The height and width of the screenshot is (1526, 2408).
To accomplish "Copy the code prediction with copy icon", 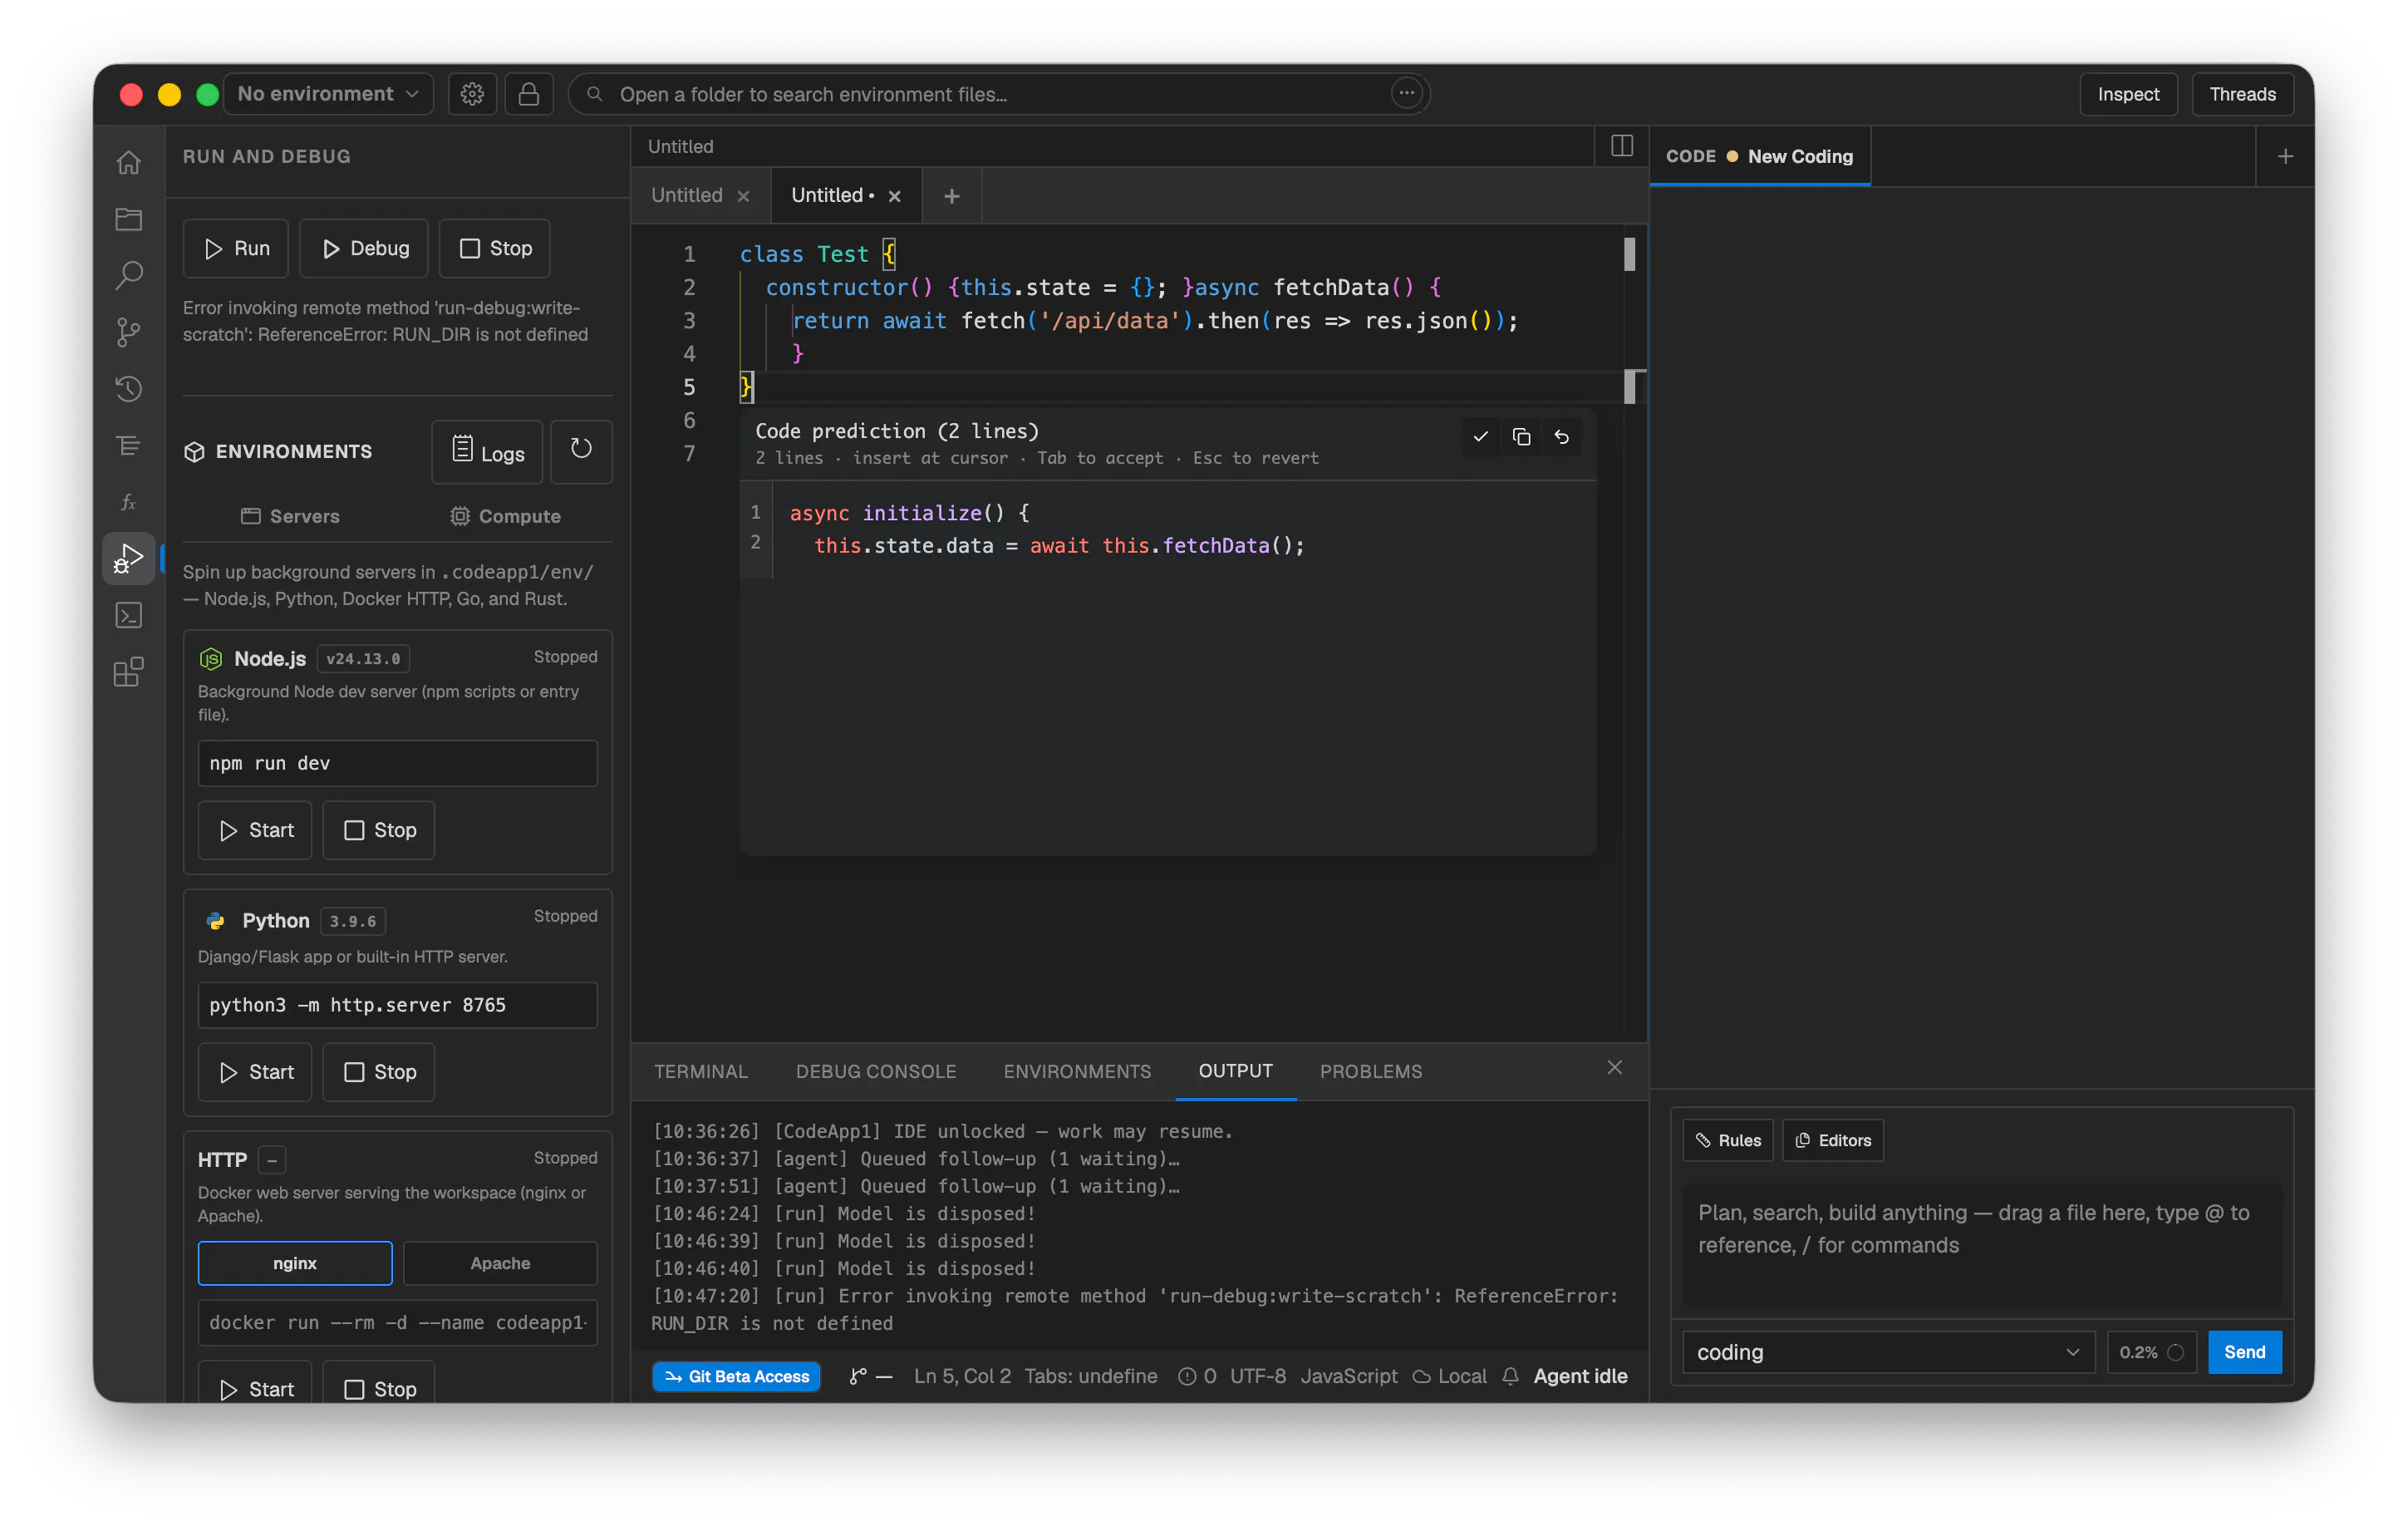I will pyautogui.click(x=1521, y=437).
